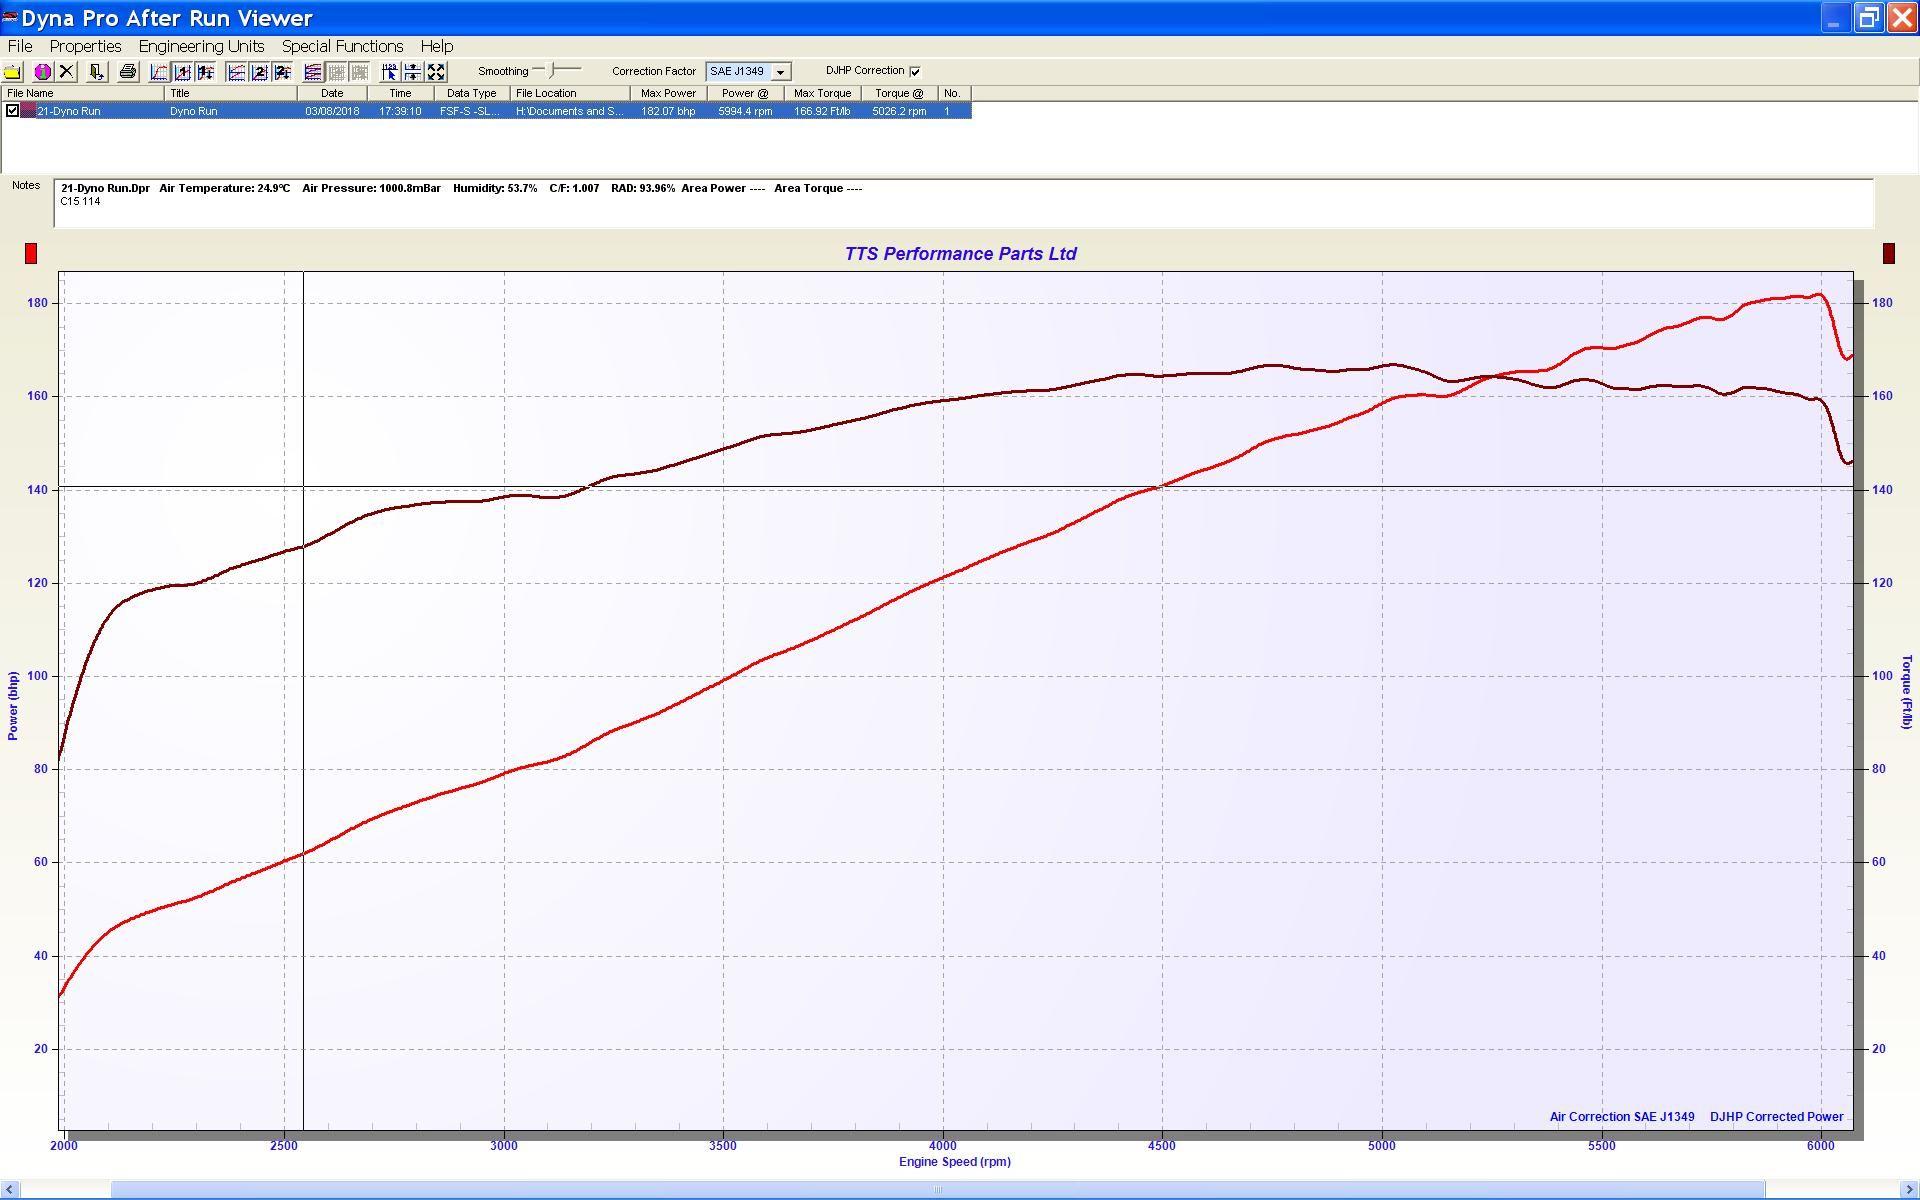Click the cursor with 123 readout icon
Screen dimensions: 1920x1200
[x=389, y=72]
